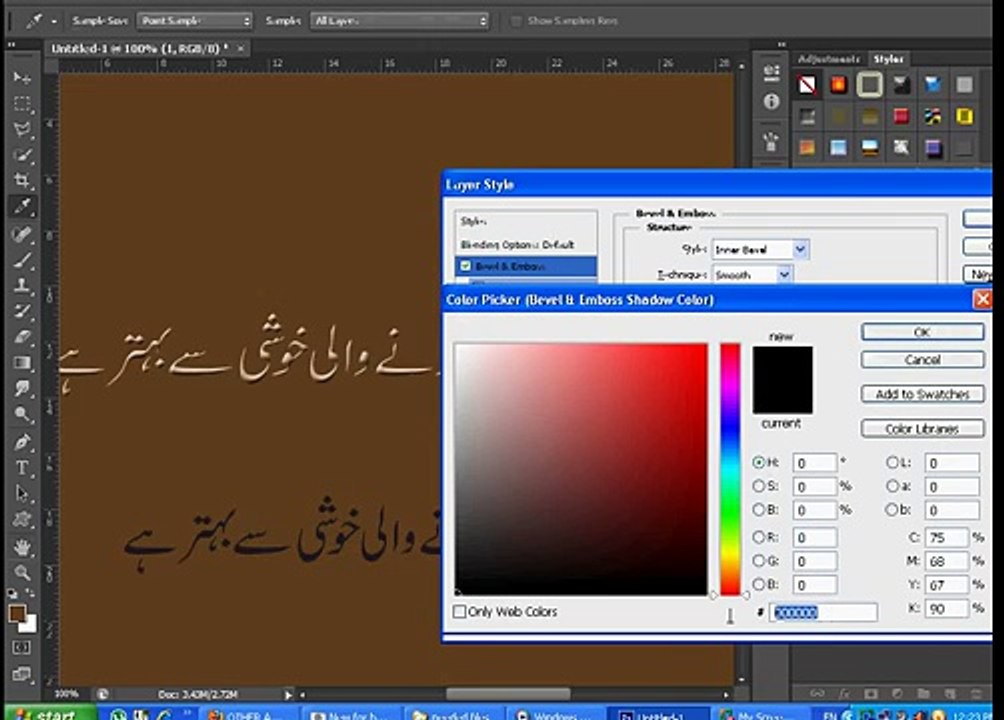Screen dimensions: 1004x720
Task: Select the Quick Selection tool
Action: coord(22,155)
